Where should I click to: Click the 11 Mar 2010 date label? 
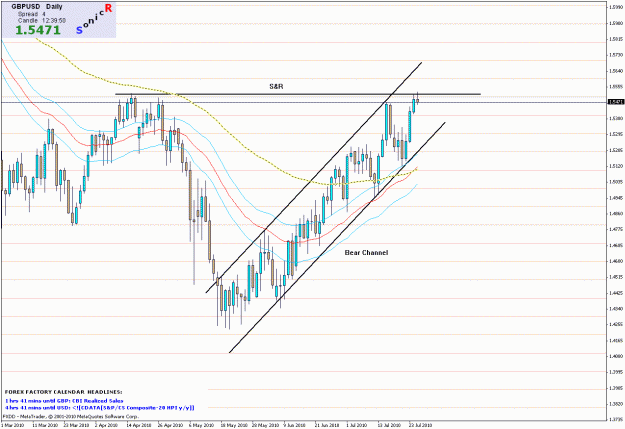point(45,425)
